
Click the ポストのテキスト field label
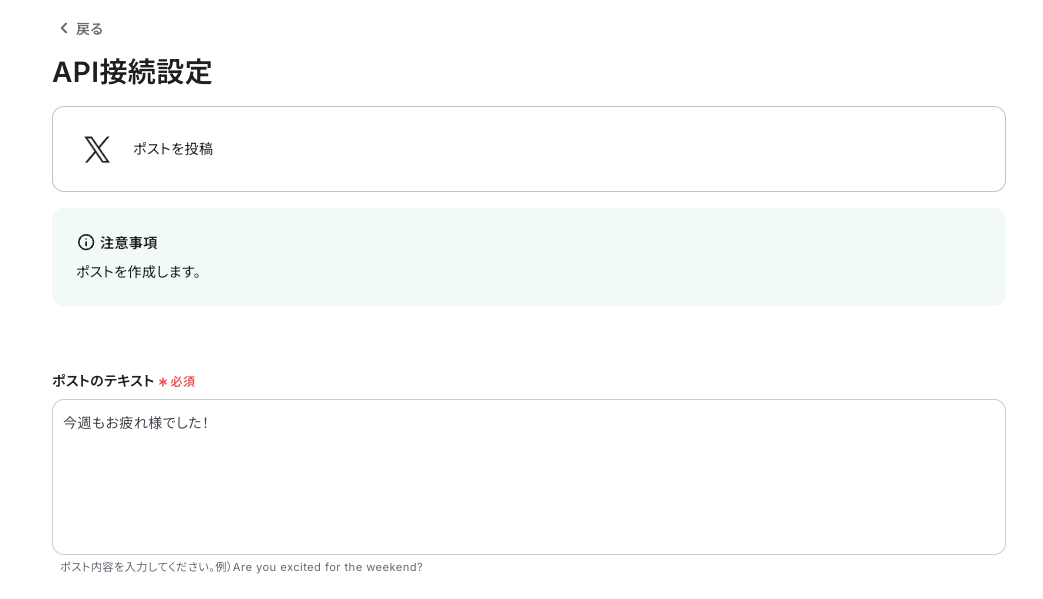coord(103,381)
